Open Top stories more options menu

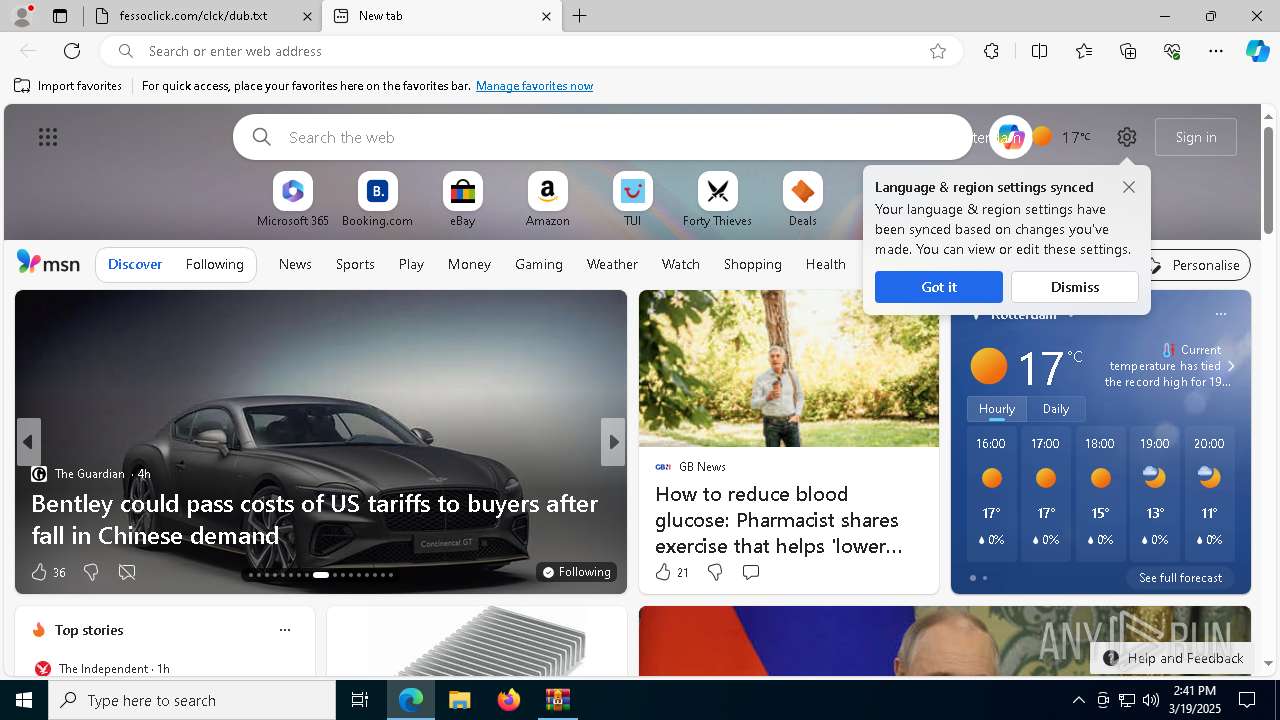click(x=285, y=630)
